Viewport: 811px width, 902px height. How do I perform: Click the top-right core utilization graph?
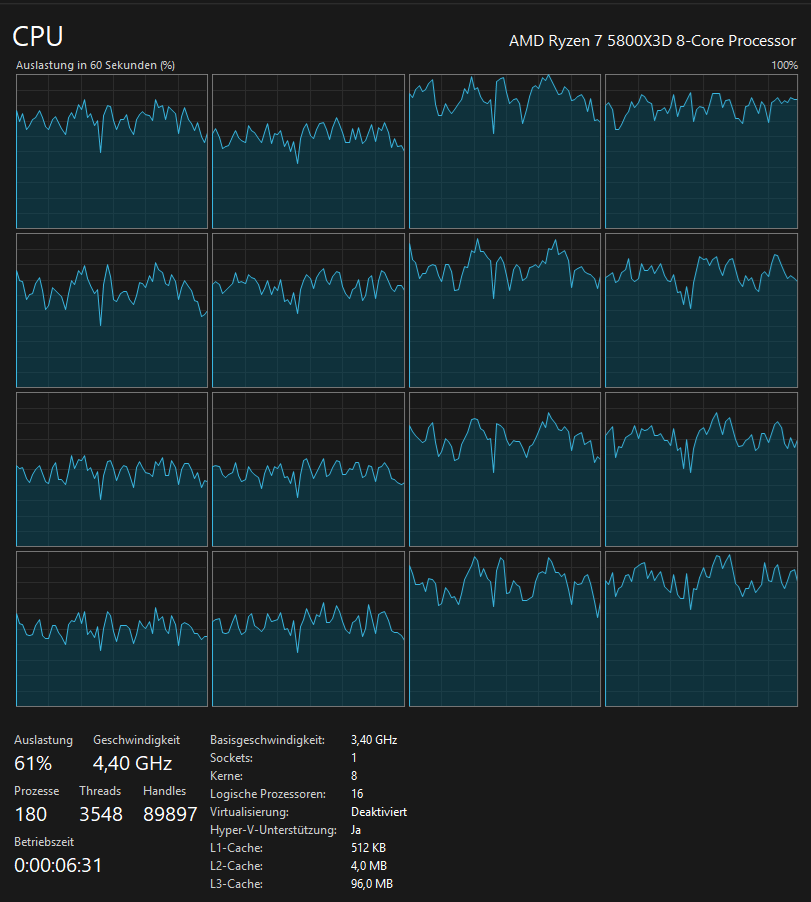click(x=700, y=150)
